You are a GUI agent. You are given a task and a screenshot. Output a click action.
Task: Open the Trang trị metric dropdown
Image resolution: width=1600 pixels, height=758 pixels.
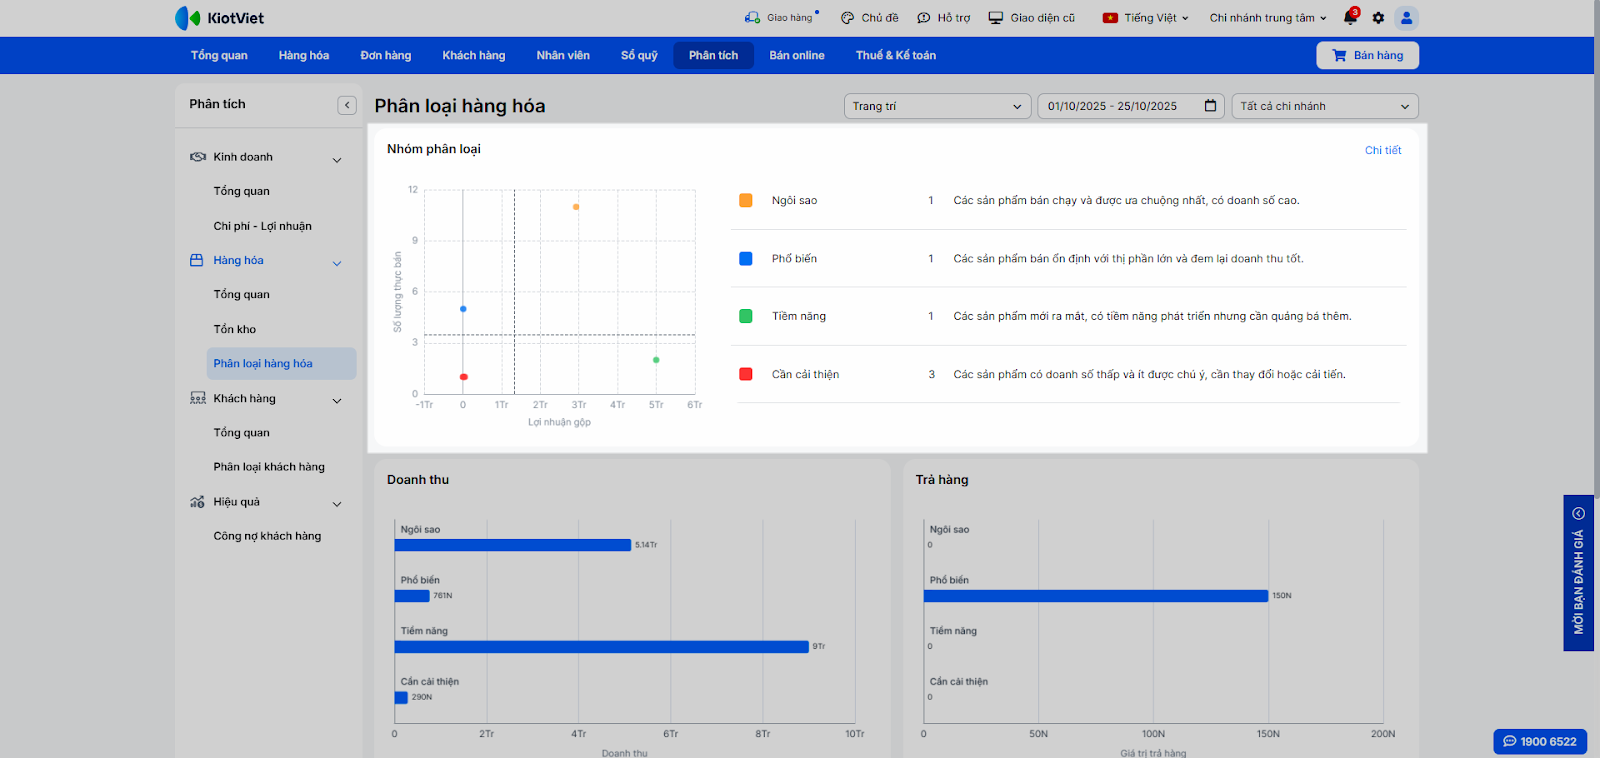pyautogui.click(x=936, y=106)
